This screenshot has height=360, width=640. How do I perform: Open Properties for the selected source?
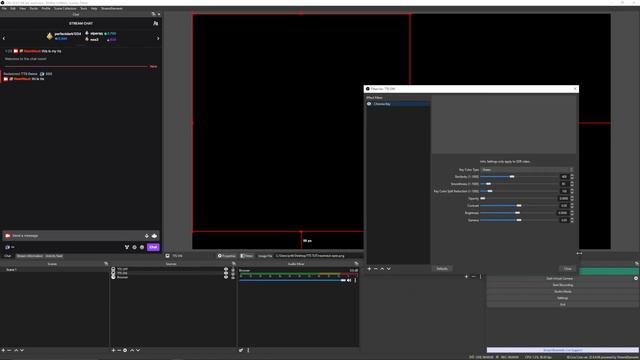pyautogui.click(x=227, y=256)
